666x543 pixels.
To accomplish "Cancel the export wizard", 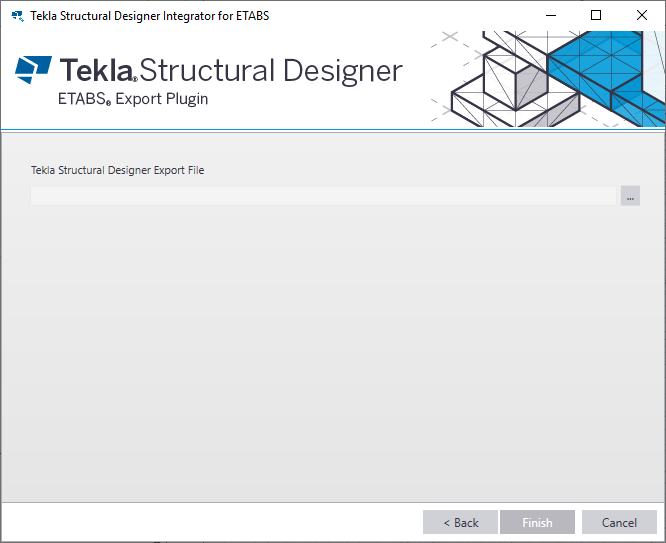I will (619, 522).
